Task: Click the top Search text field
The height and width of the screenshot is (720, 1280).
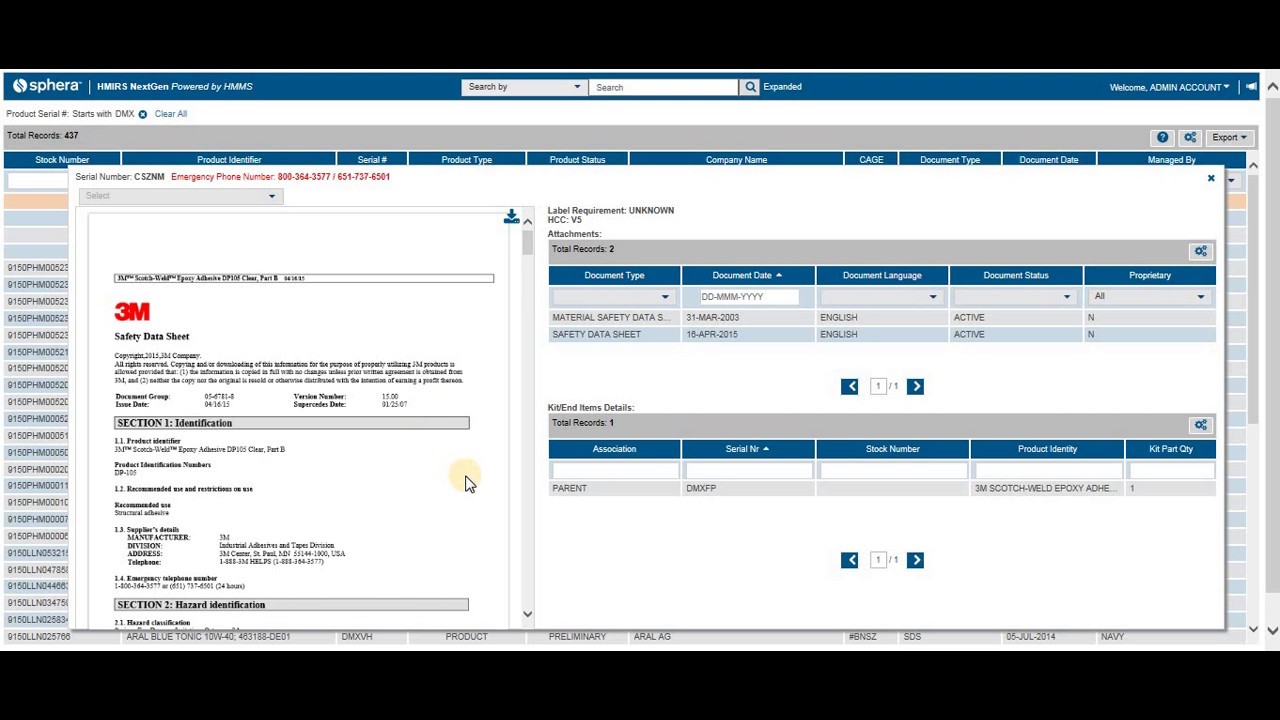Action: [663, 87]
